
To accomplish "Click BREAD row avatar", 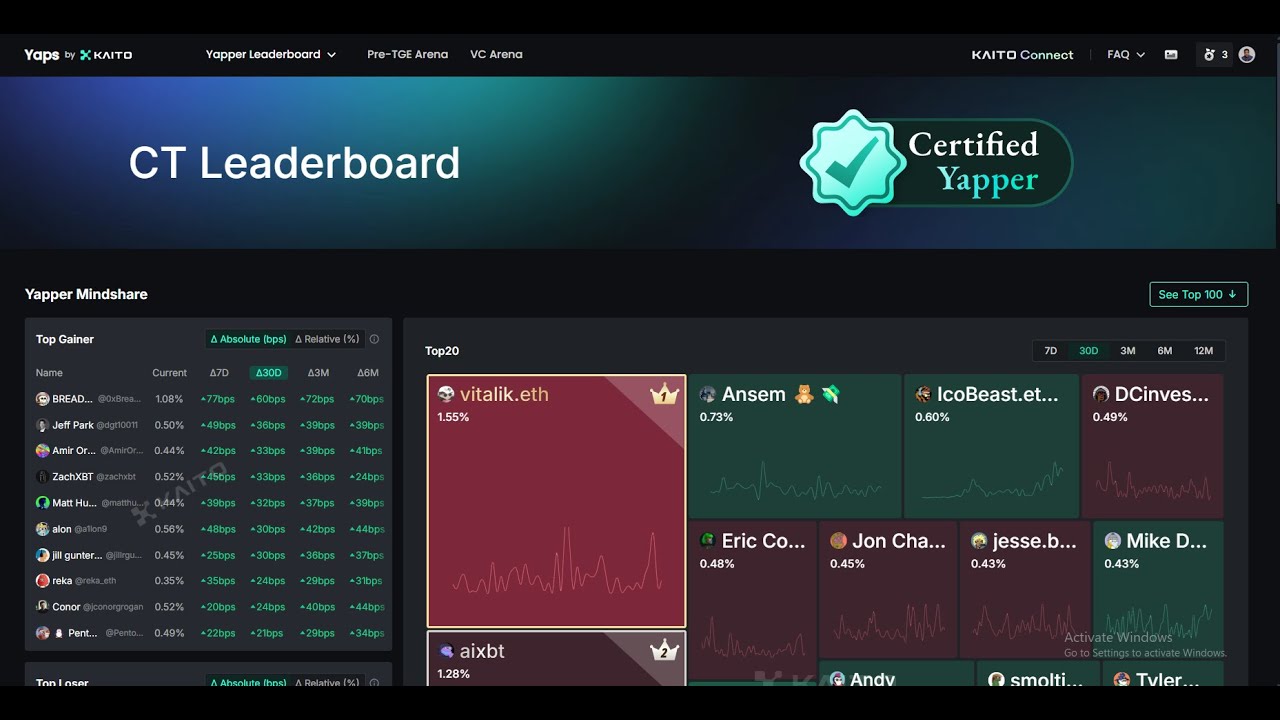I will (x=43, y=399).
